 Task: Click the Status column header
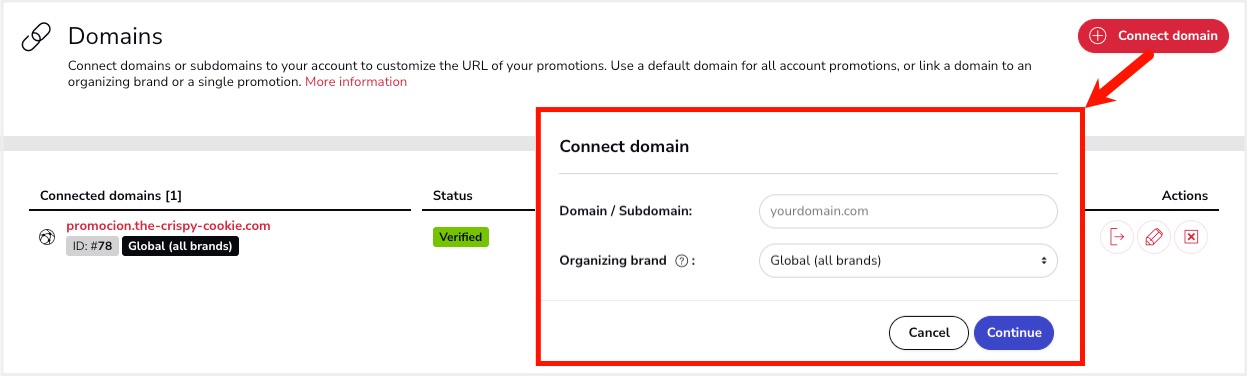[x=453, y=196]
